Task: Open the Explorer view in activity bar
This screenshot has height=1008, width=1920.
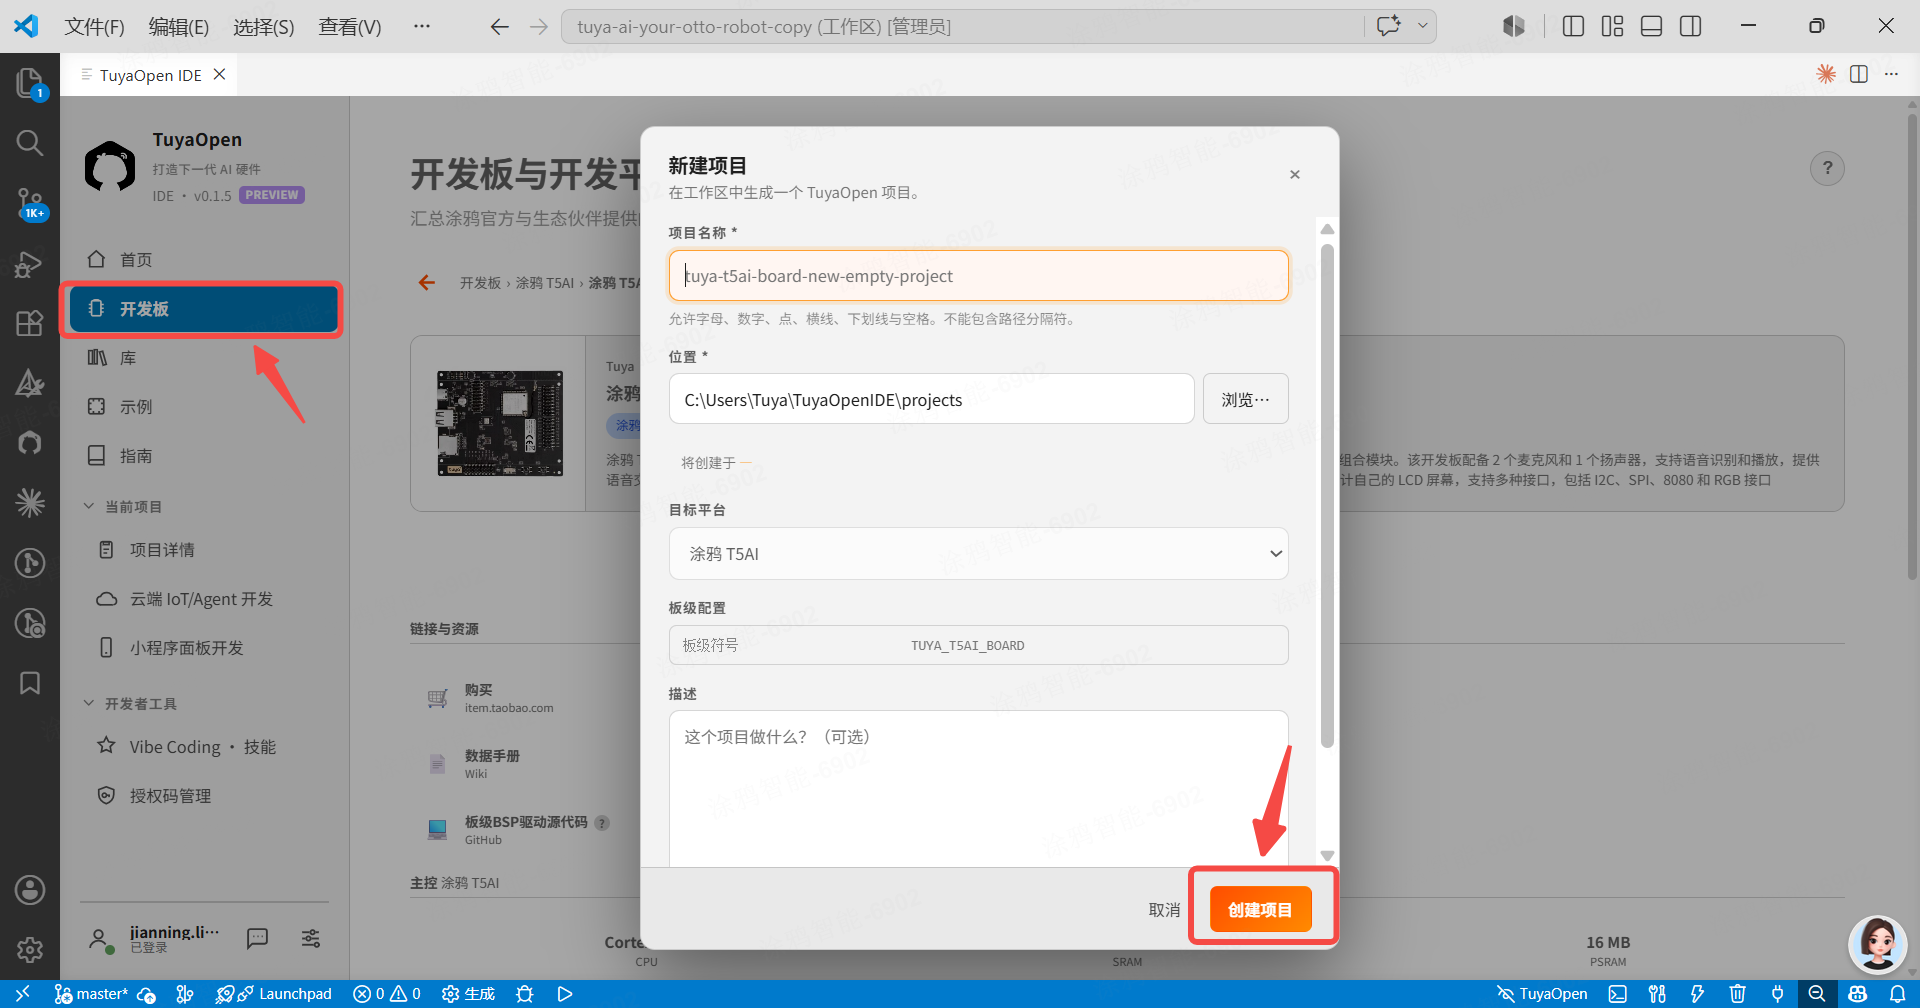Action: pyautogui.click(x=30, y=82)
